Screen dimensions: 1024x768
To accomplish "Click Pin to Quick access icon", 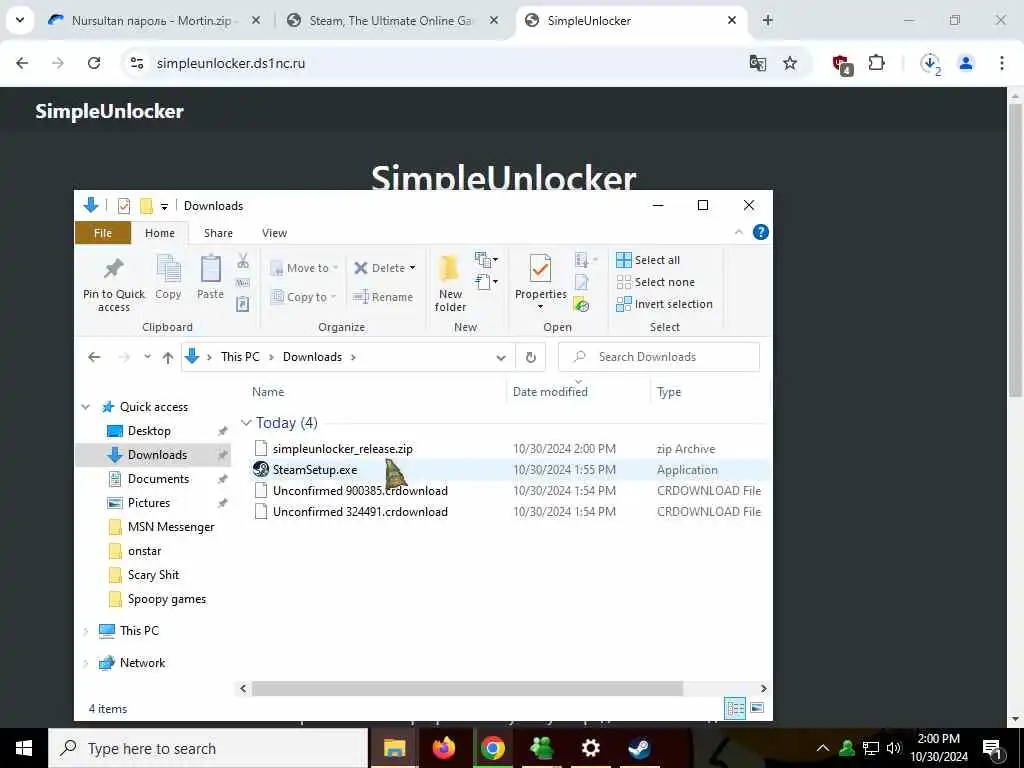I will point(114,268).
